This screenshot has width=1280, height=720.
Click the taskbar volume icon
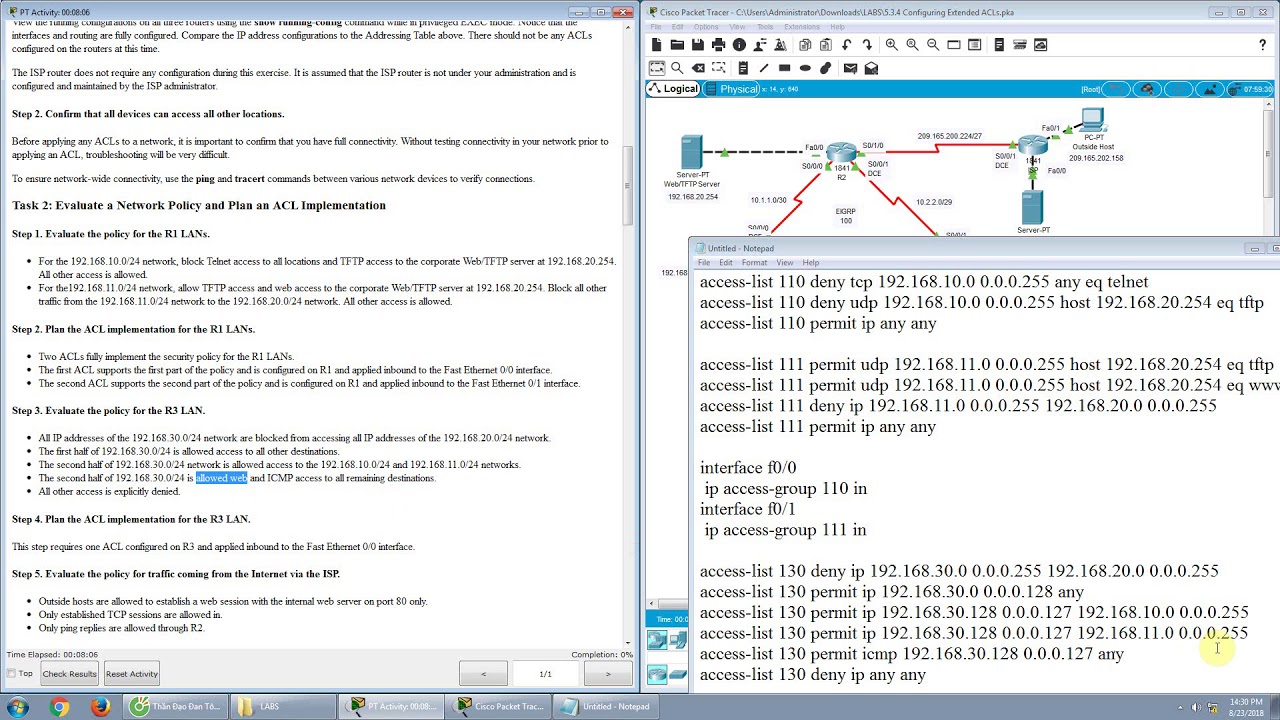(1196, 707)
